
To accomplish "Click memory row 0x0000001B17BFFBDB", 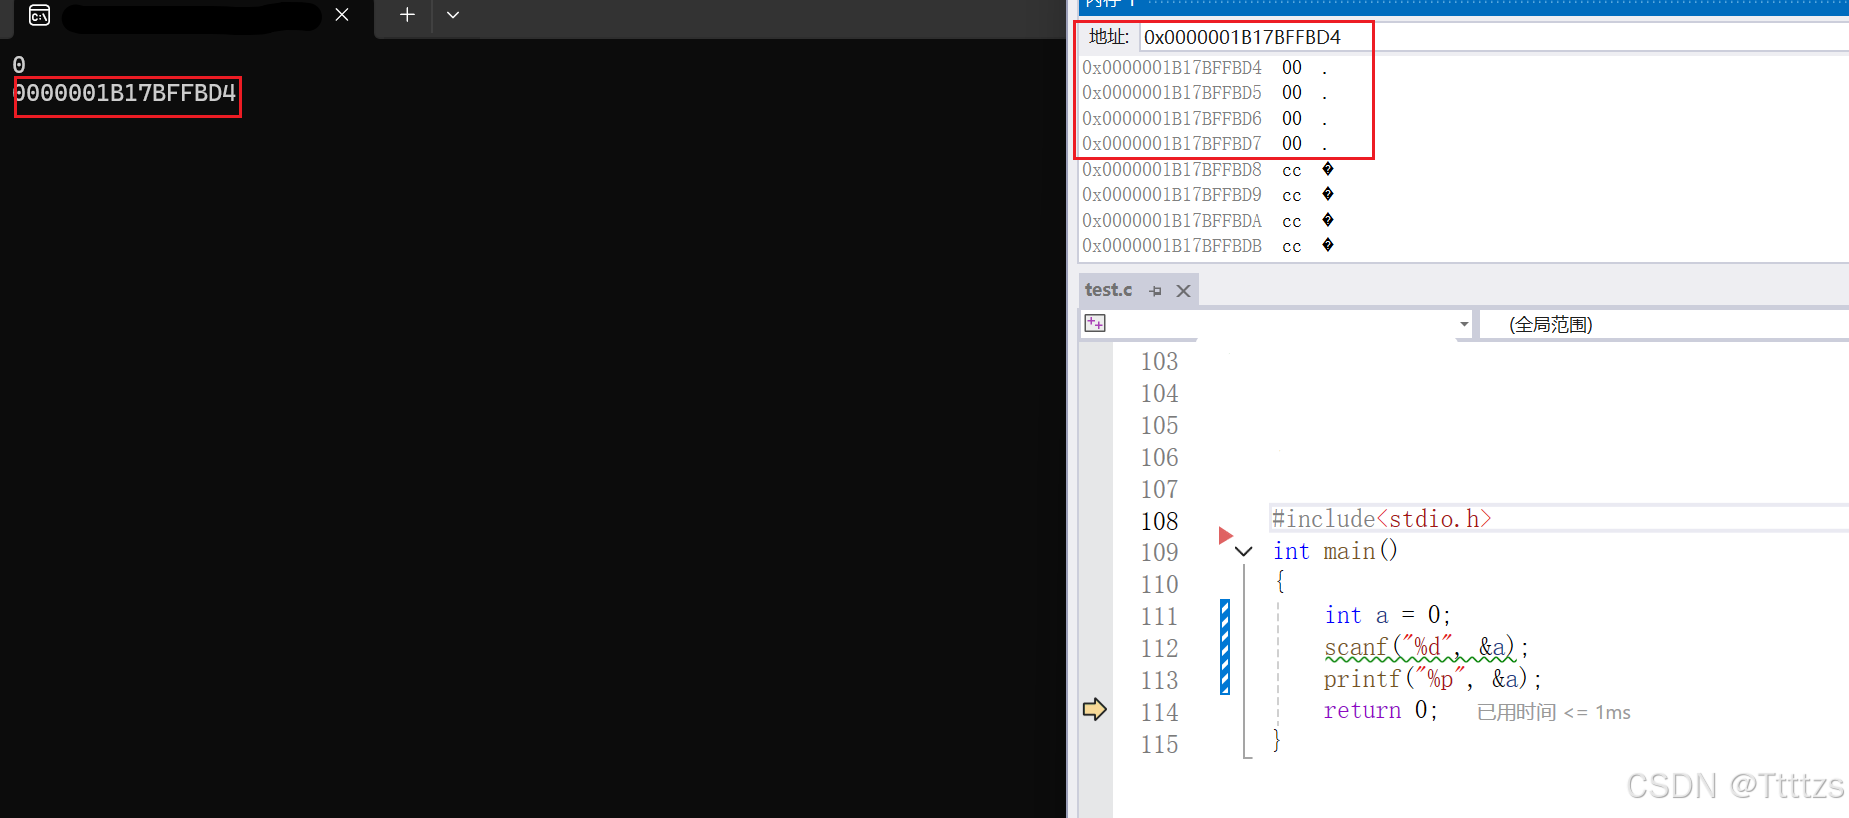I will tap(1208, 246).
